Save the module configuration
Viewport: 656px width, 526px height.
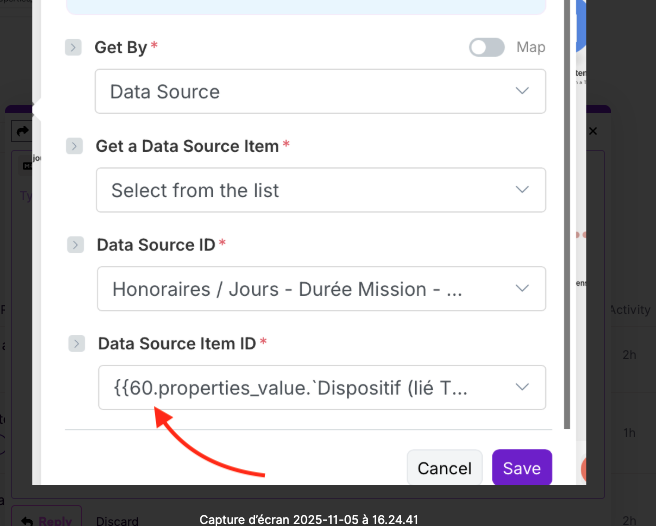(x=521, y=468)
